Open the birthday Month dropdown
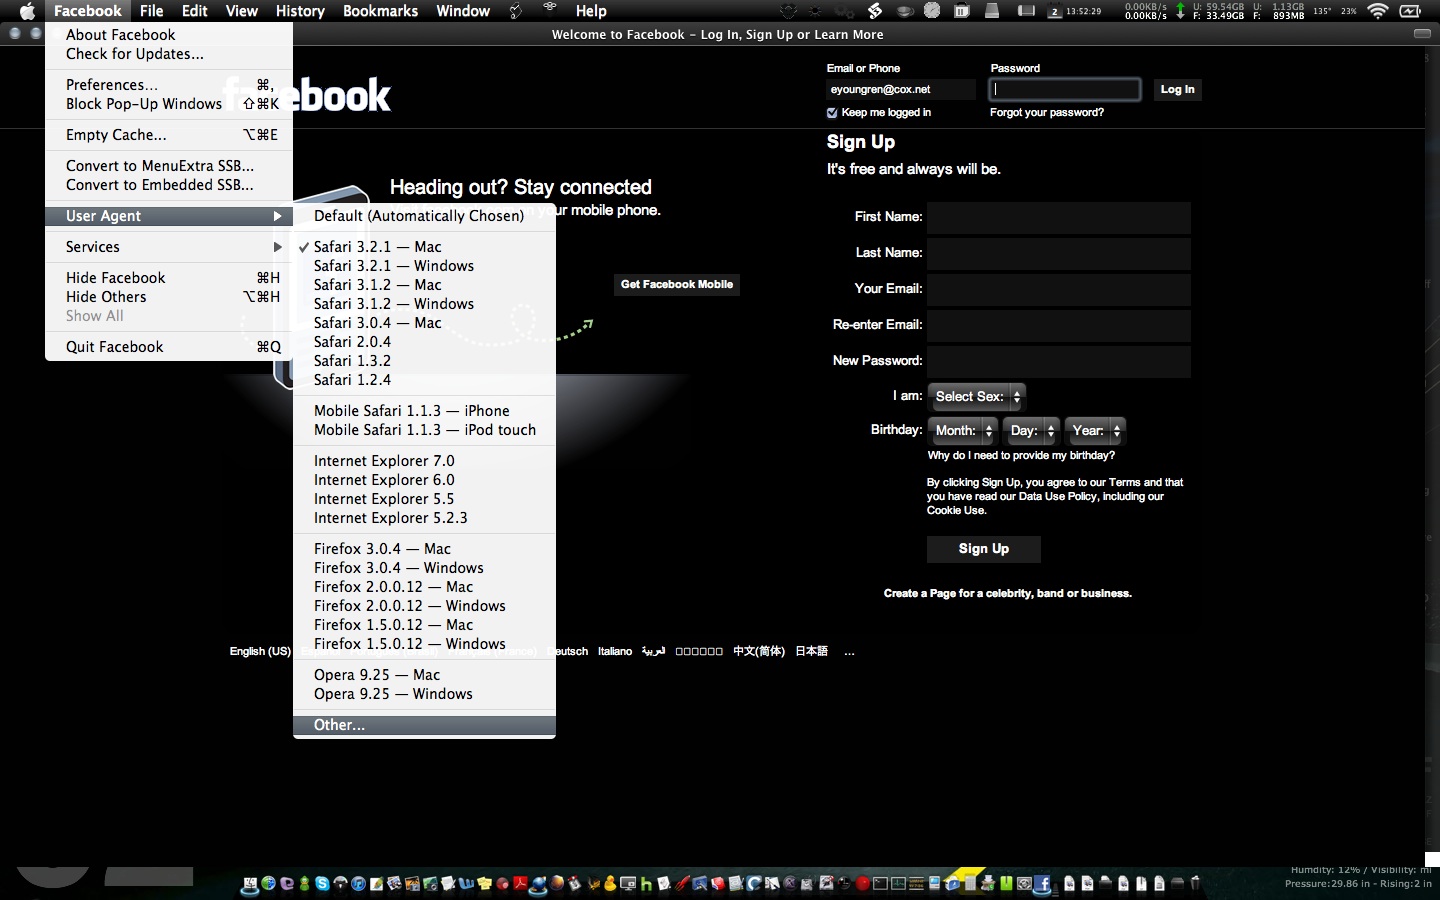This screenshot has height=900, width=1440. click(x=962, y=431)
